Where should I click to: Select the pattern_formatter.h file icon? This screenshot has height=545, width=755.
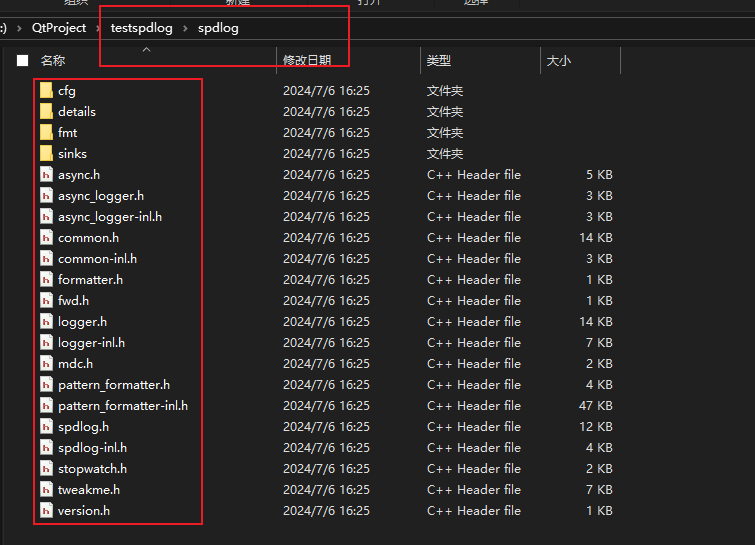coord(46,385)
